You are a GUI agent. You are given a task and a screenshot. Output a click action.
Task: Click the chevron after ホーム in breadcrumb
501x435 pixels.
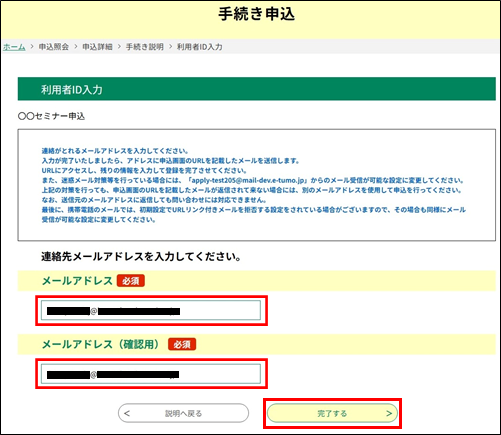pyautogui.click(x=32, y=47)
